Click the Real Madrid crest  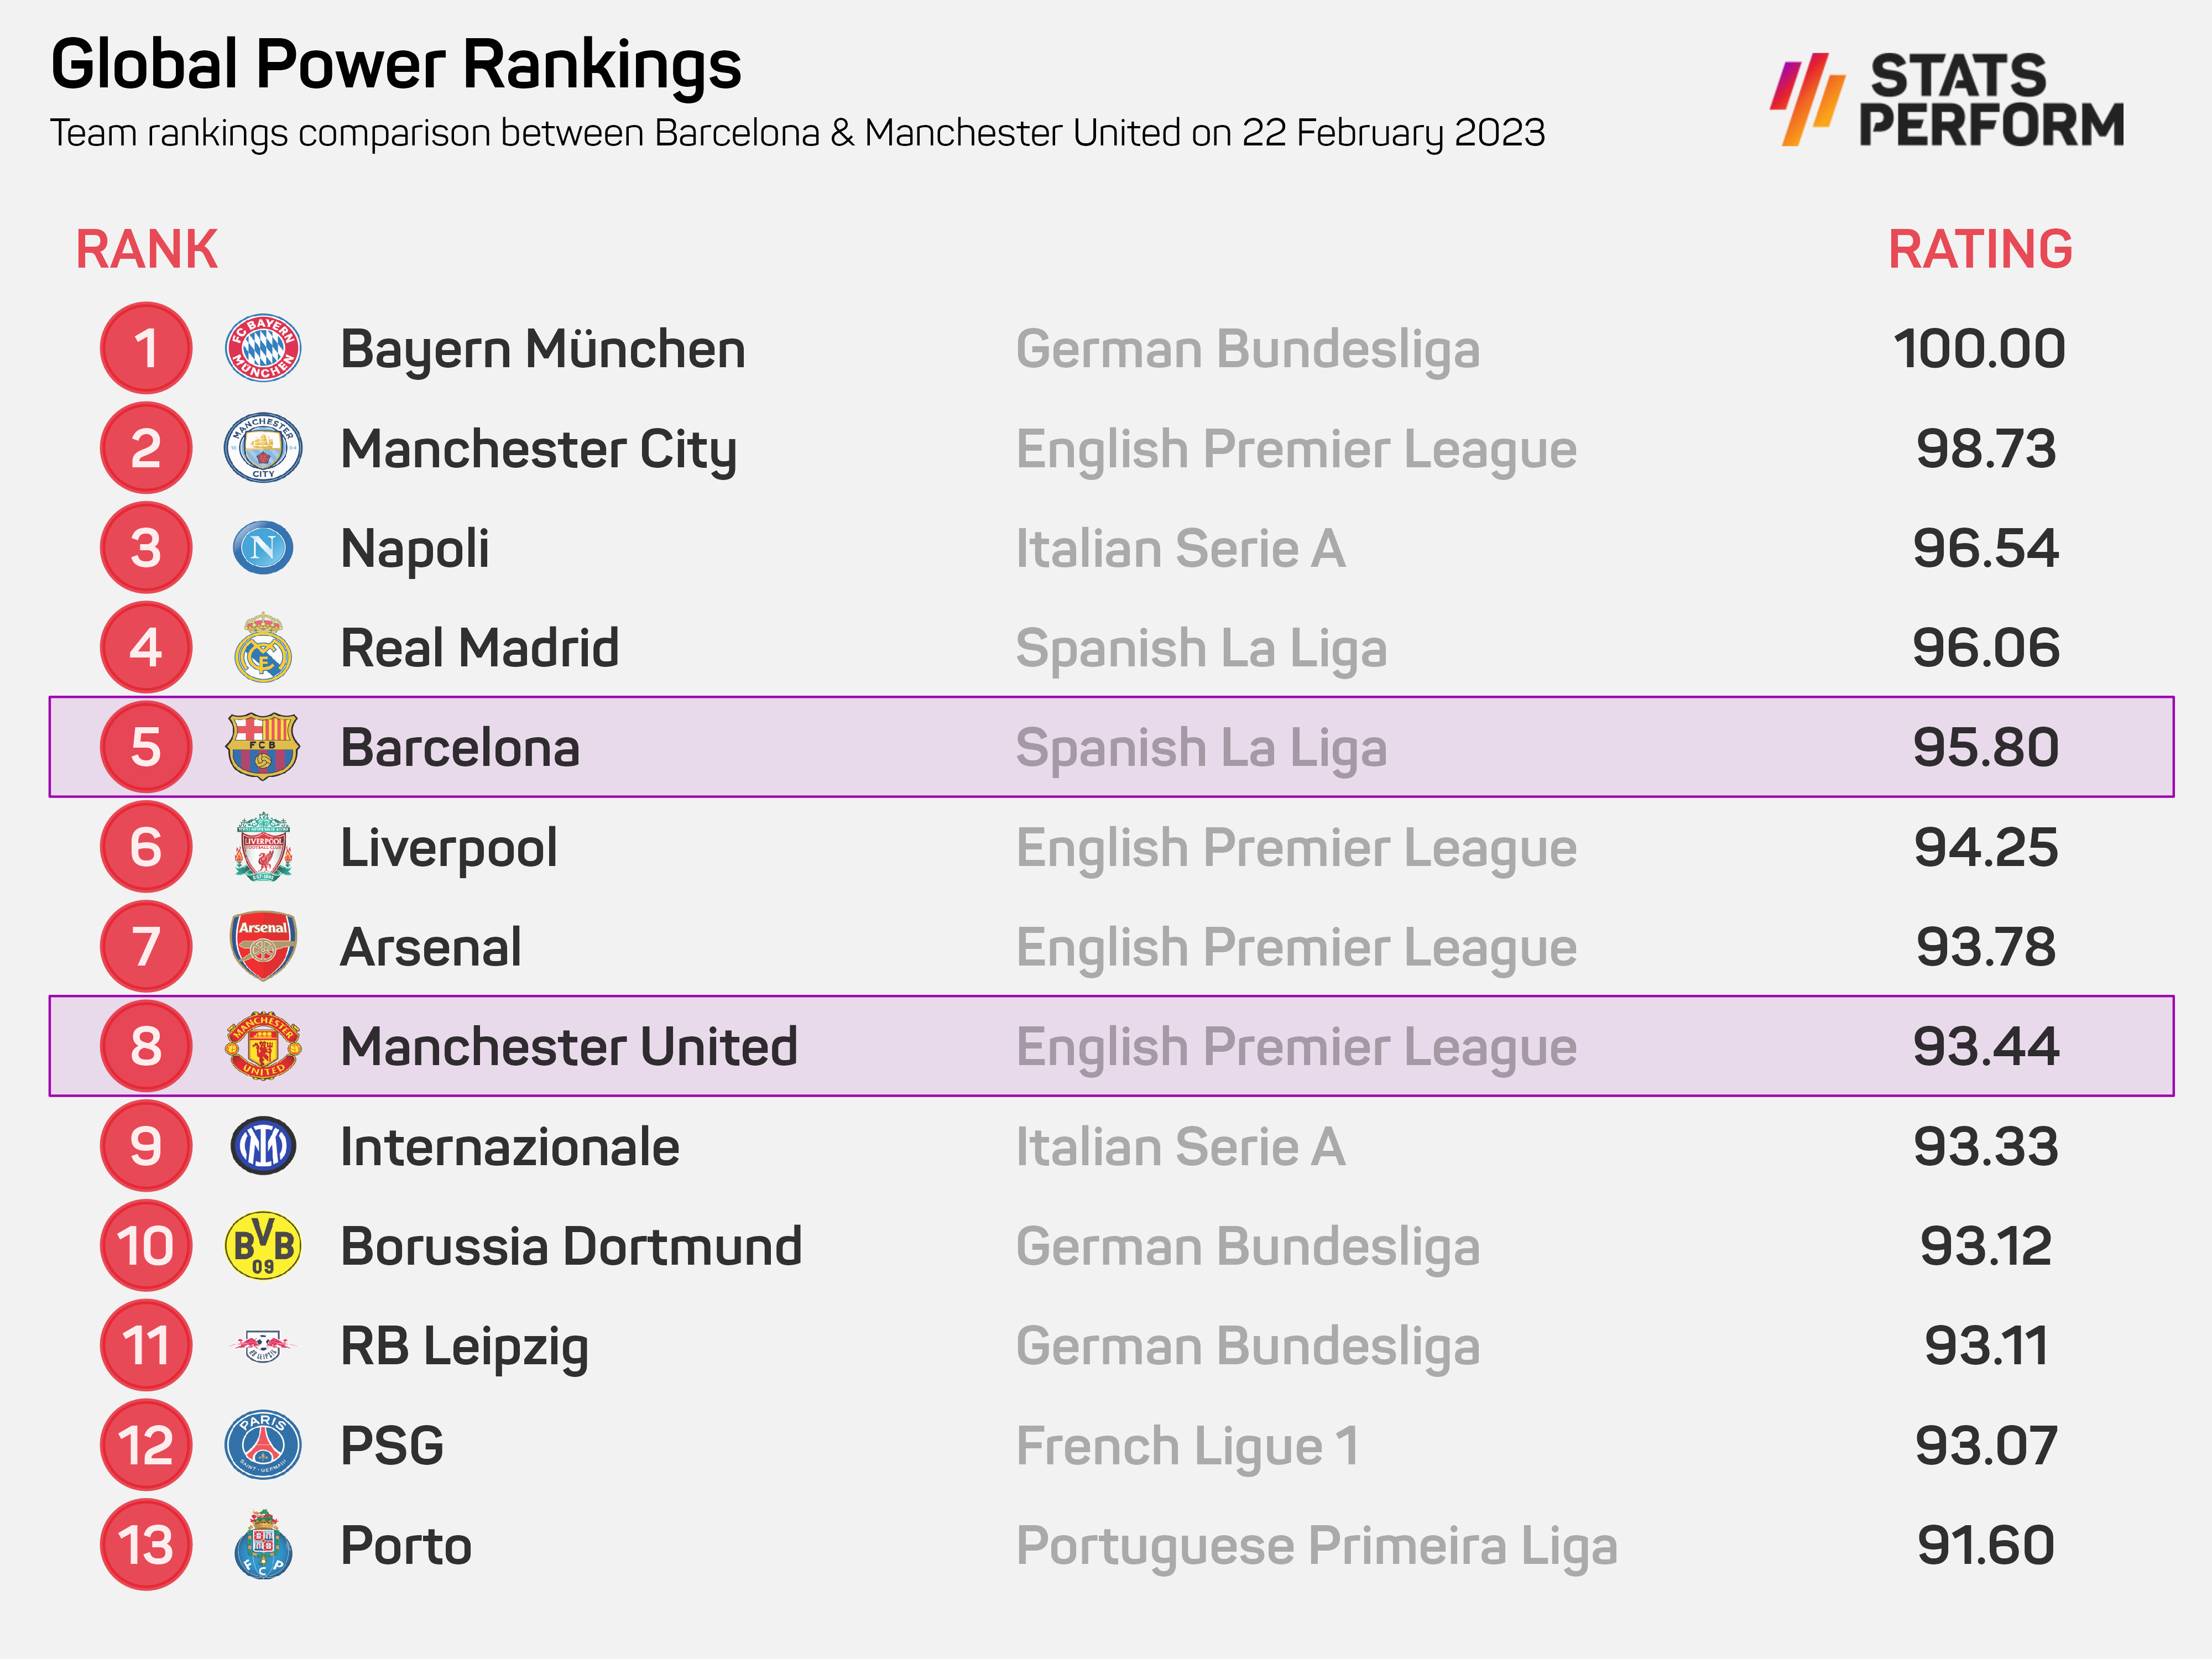(262, 648)
